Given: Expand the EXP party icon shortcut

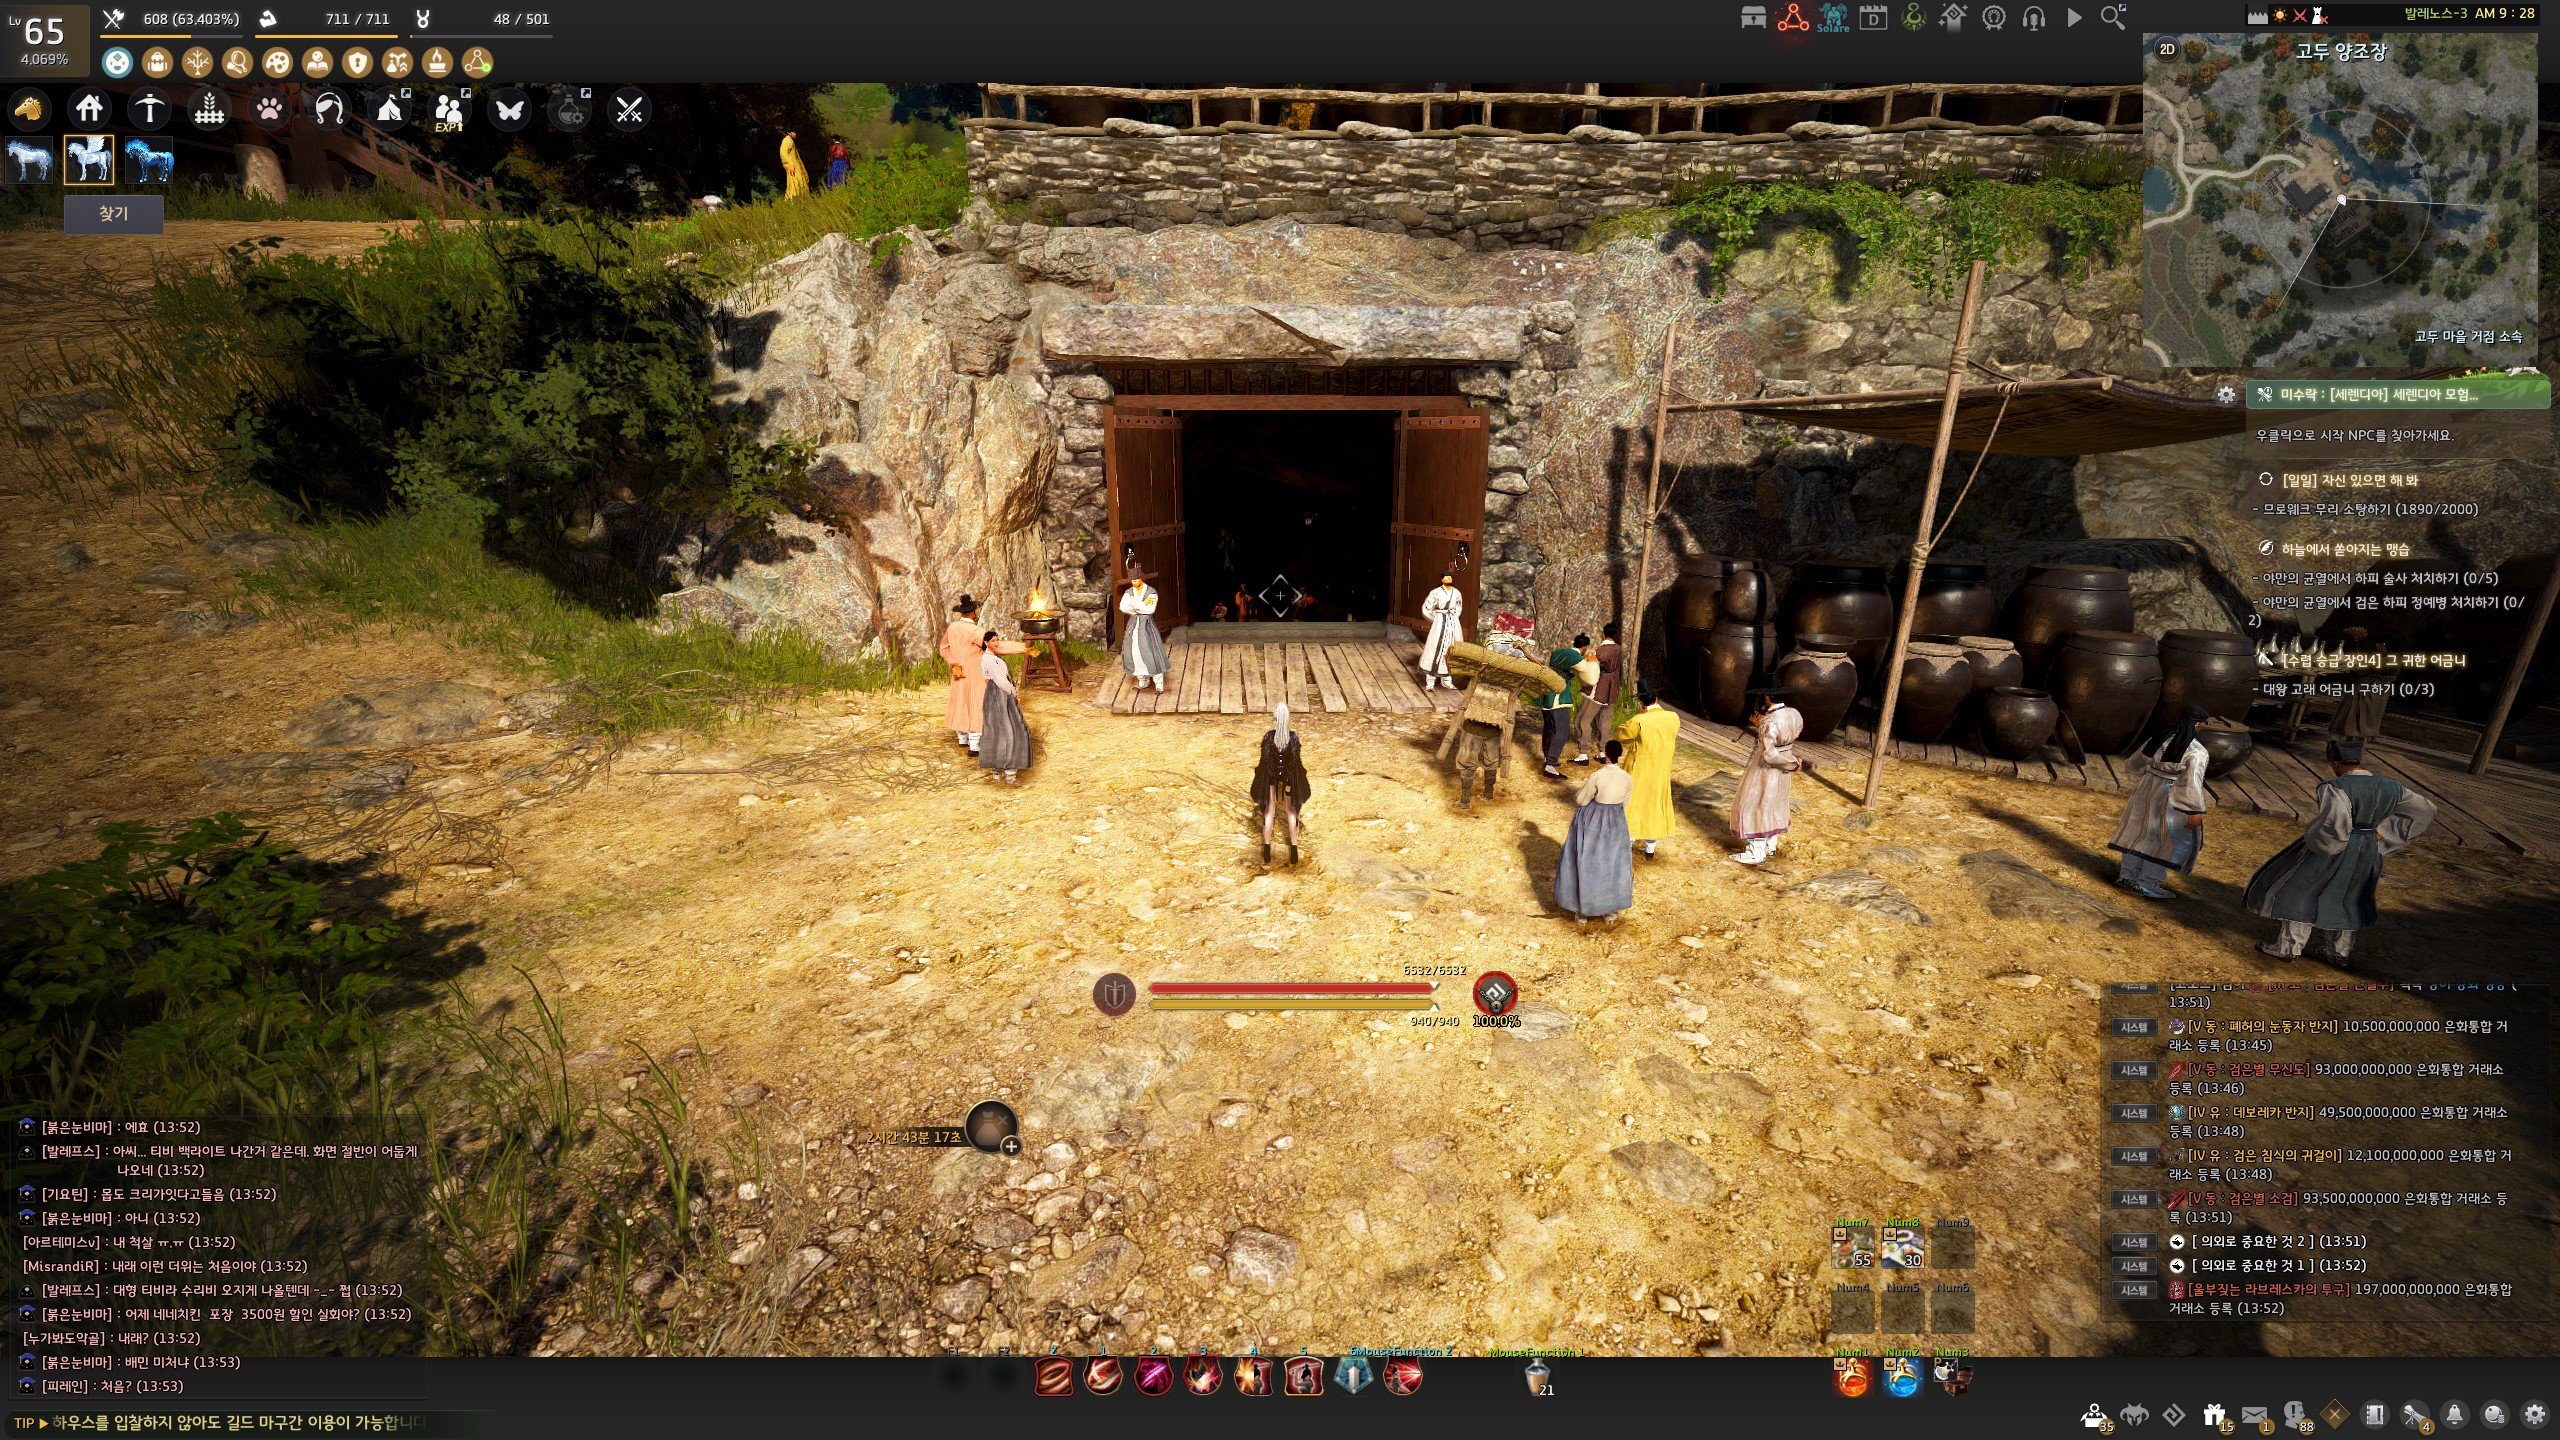Looking at the screenshot, I should [x=449, y=109].
